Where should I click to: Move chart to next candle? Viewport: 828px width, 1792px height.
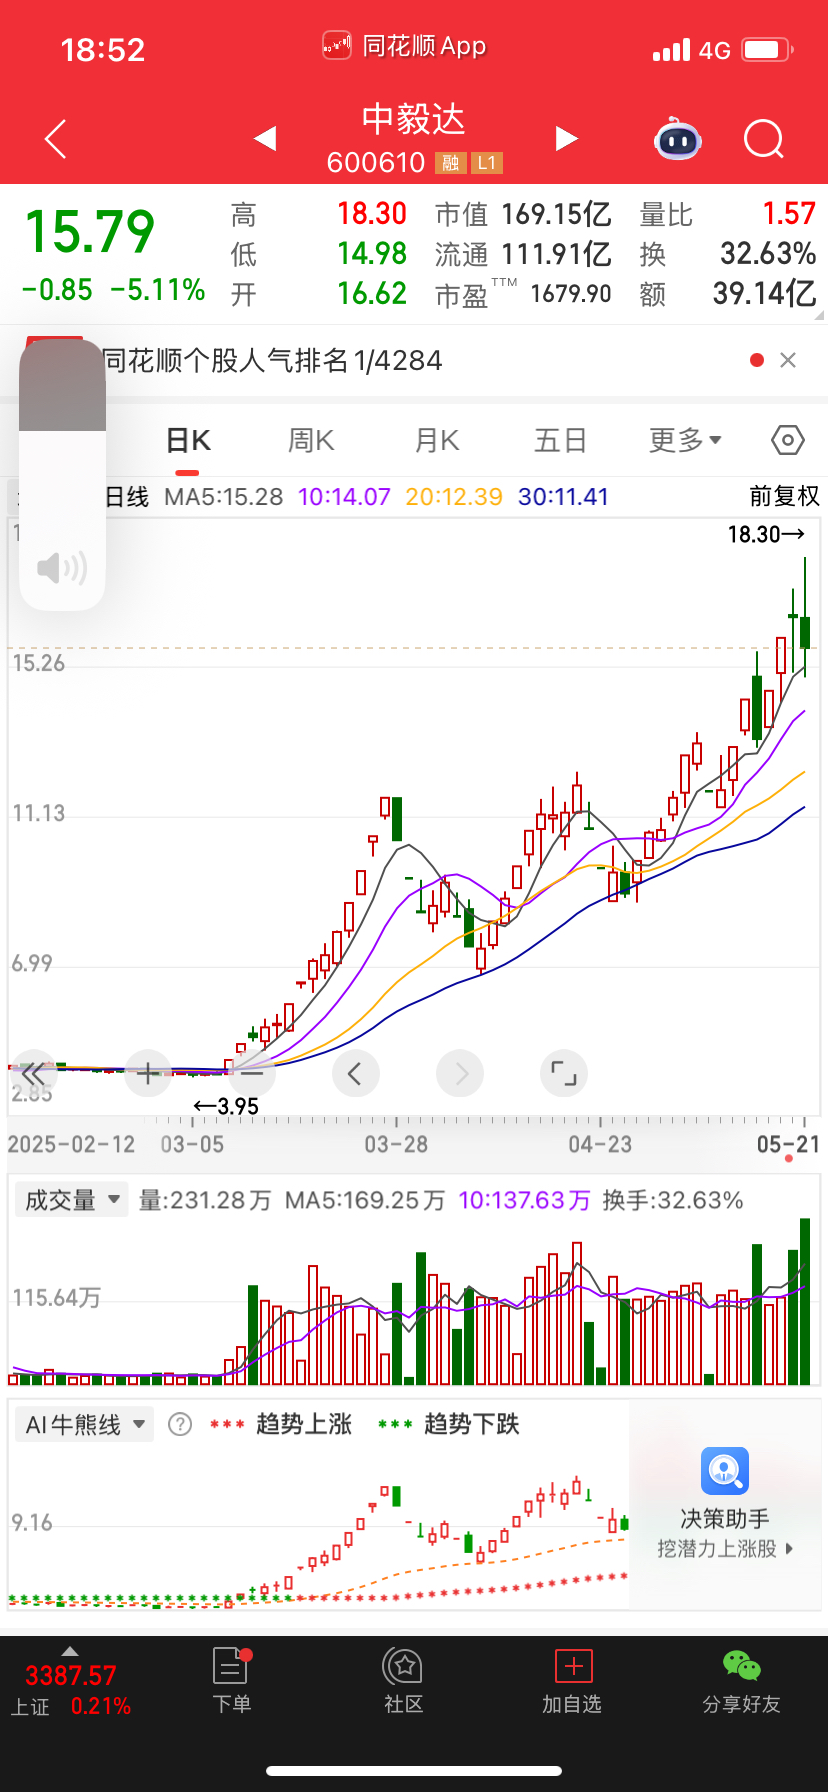click(x=460, y=1075)
